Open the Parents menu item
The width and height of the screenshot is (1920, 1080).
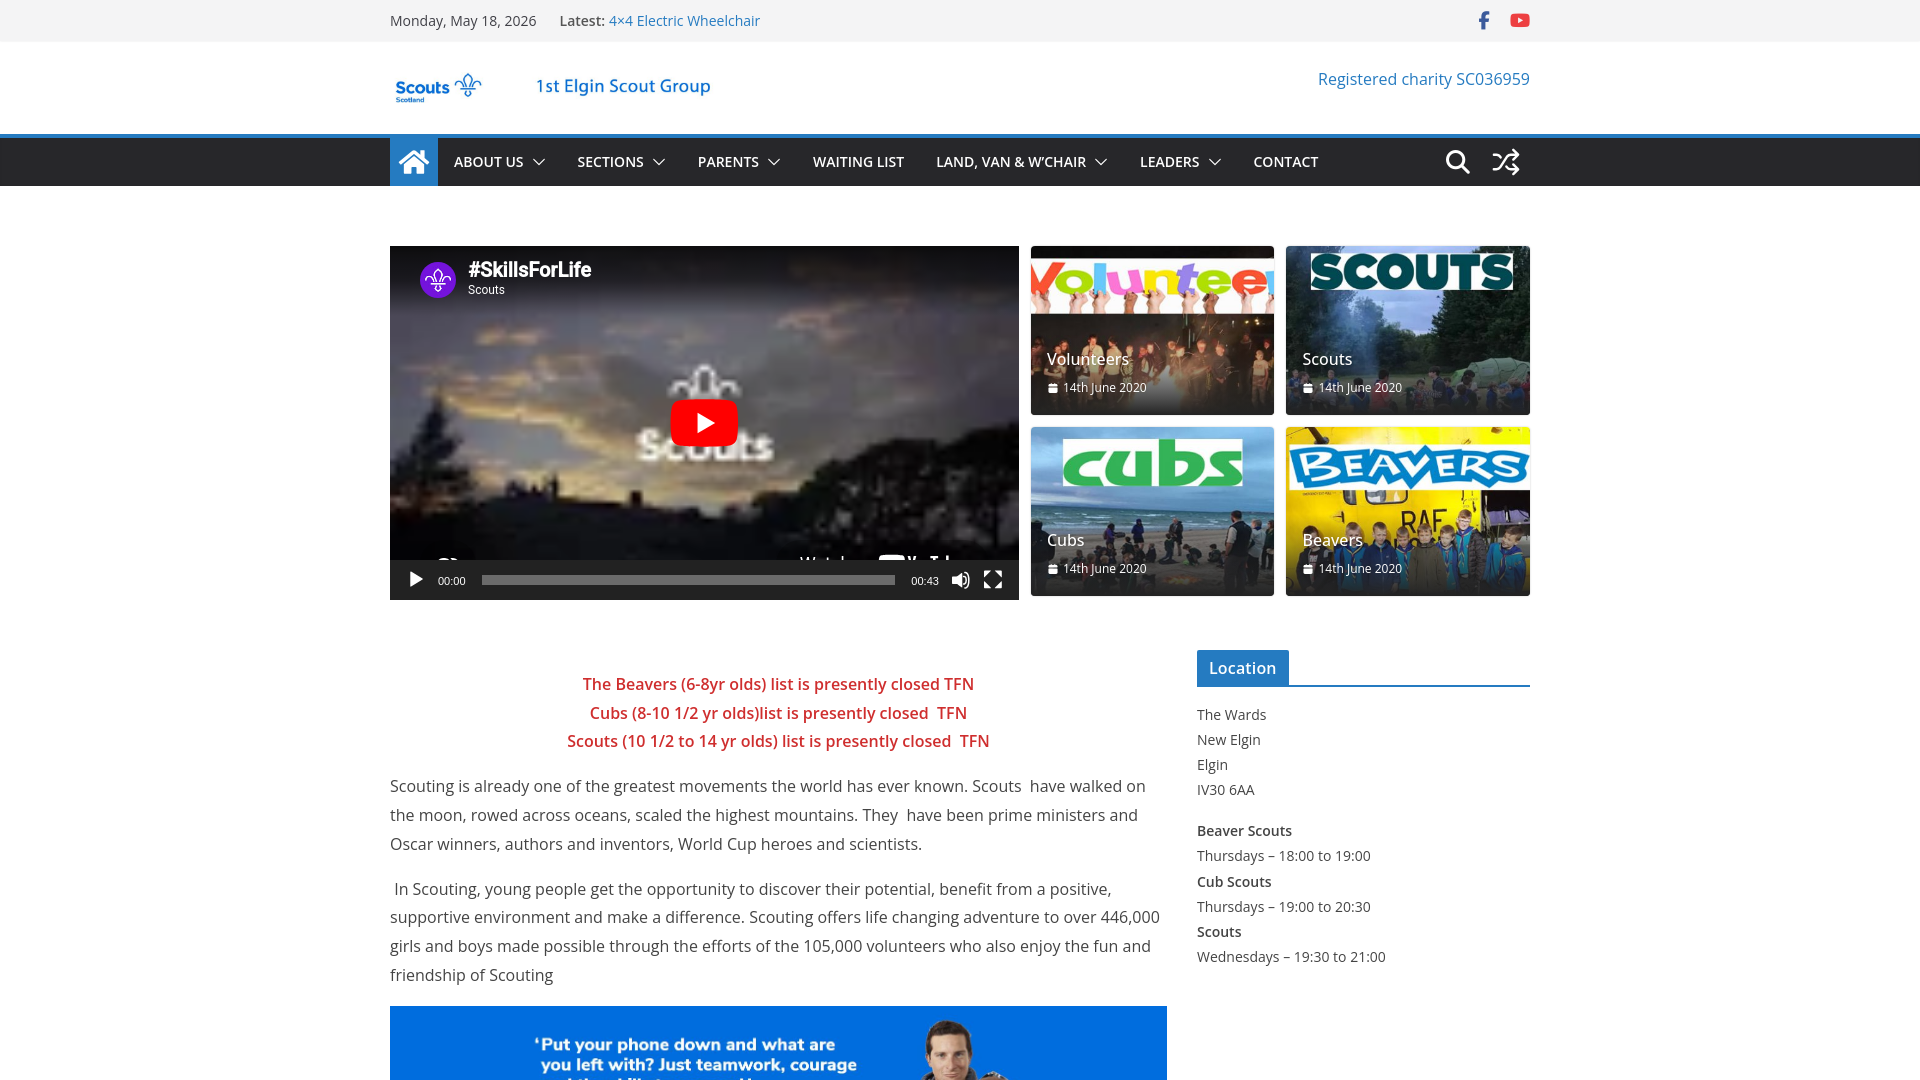click(x=728, y=162)
